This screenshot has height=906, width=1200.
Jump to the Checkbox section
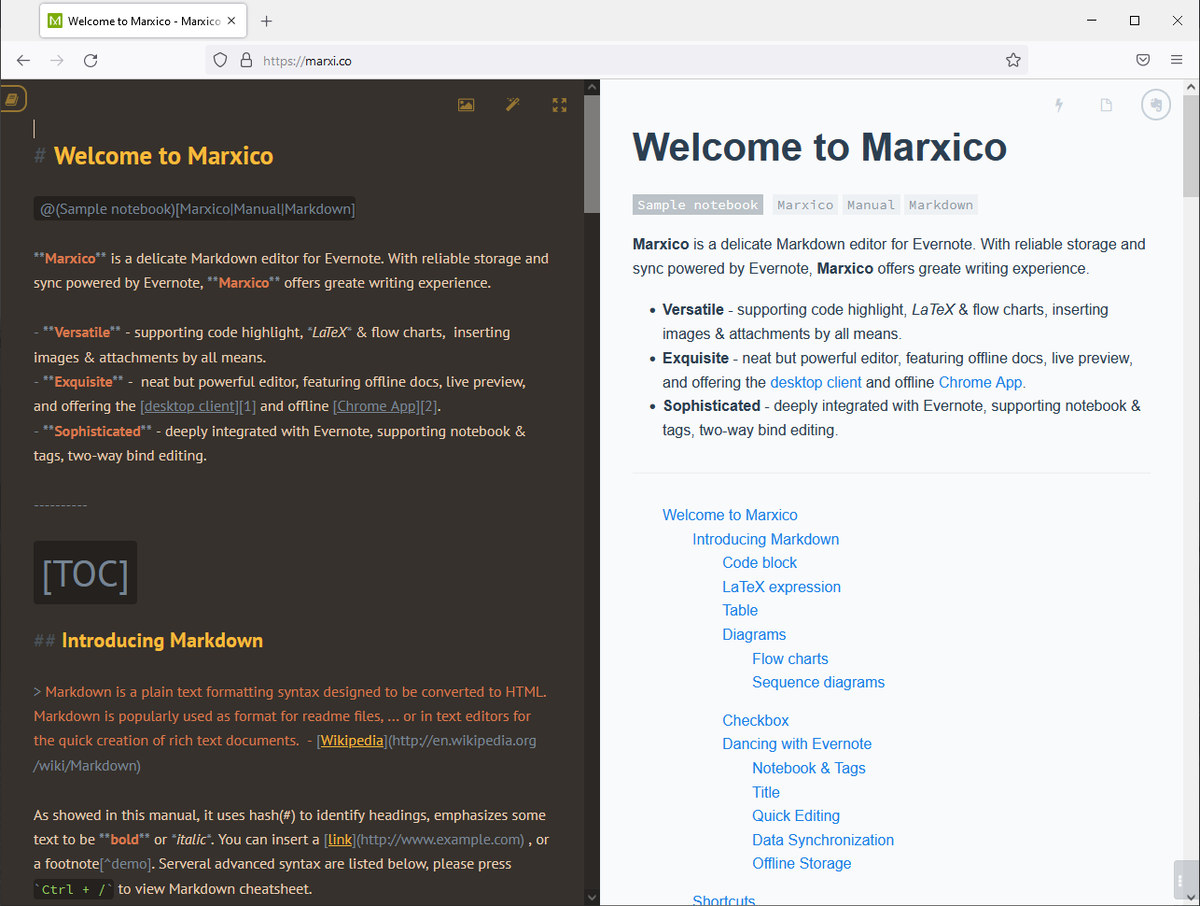(755, 720)
